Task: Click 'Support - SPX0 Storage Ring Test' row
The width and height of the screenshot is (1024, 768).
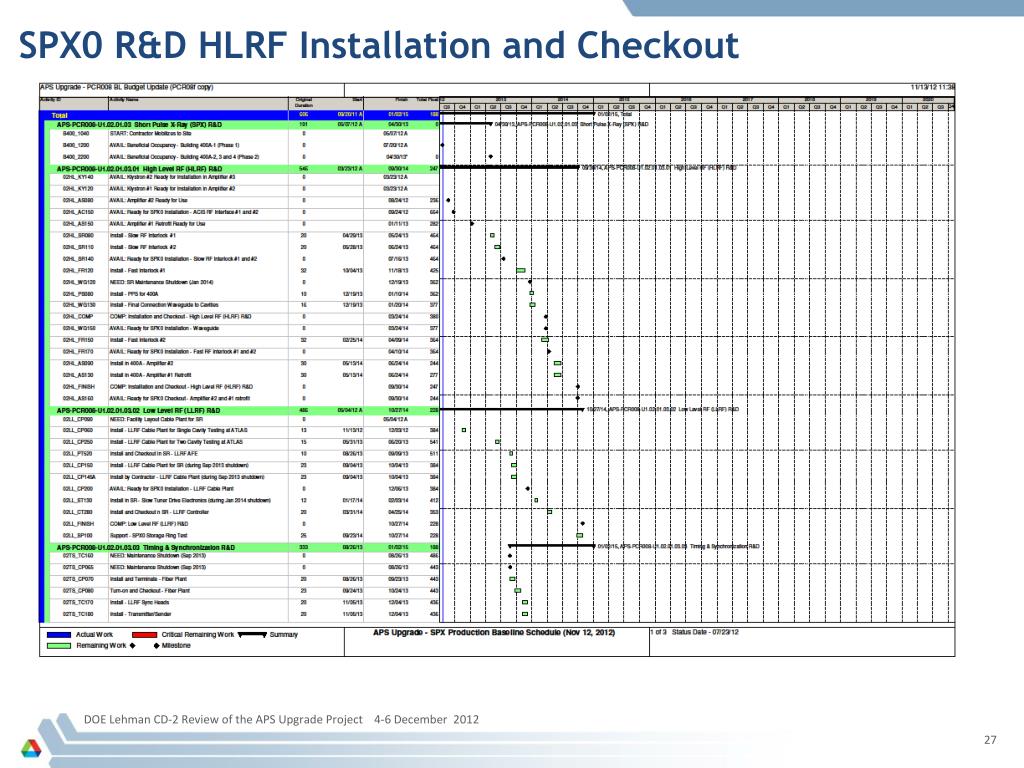Action: click(245, 536)
